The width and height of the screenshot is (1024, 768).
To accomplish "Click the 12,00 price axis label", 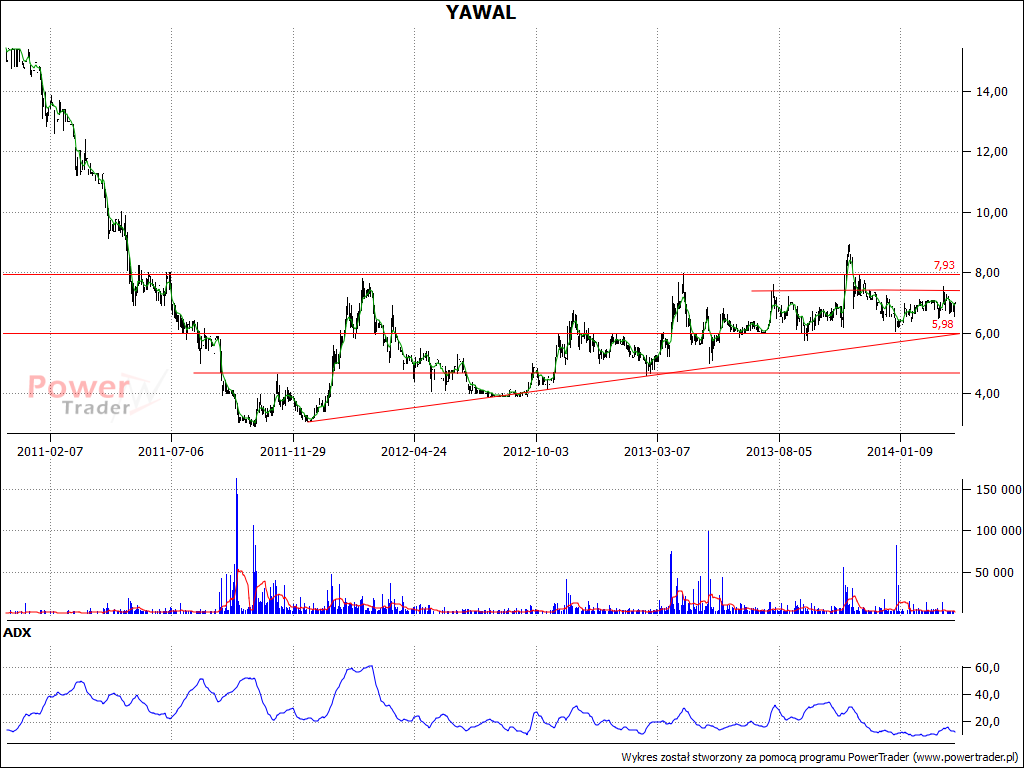I will point(991,152).
